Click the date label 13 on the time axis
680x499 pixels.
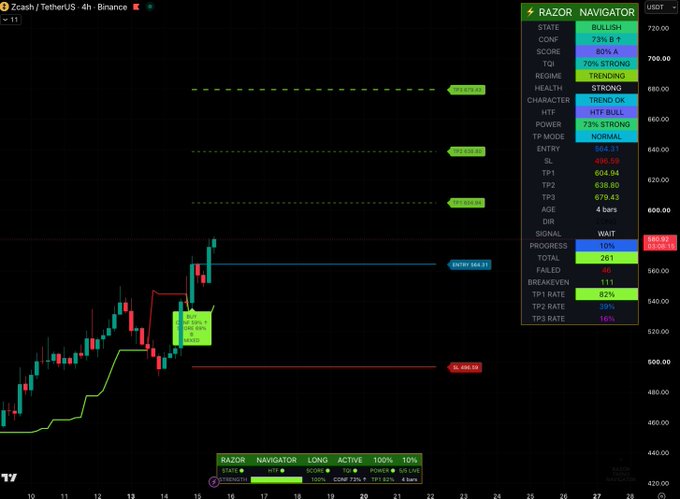pyautogui.click(x=131, y=496)
